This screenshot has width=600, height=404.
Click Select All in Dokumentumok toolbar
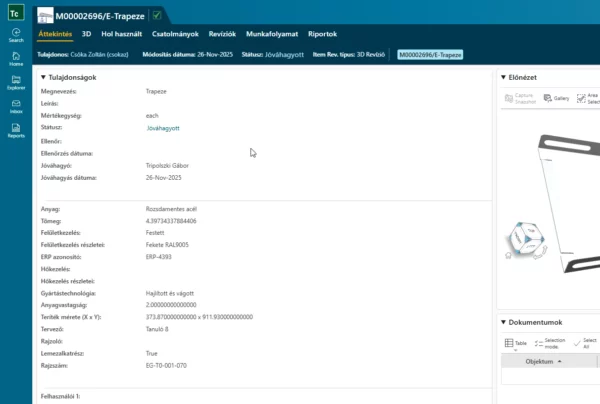pos(585,344)
